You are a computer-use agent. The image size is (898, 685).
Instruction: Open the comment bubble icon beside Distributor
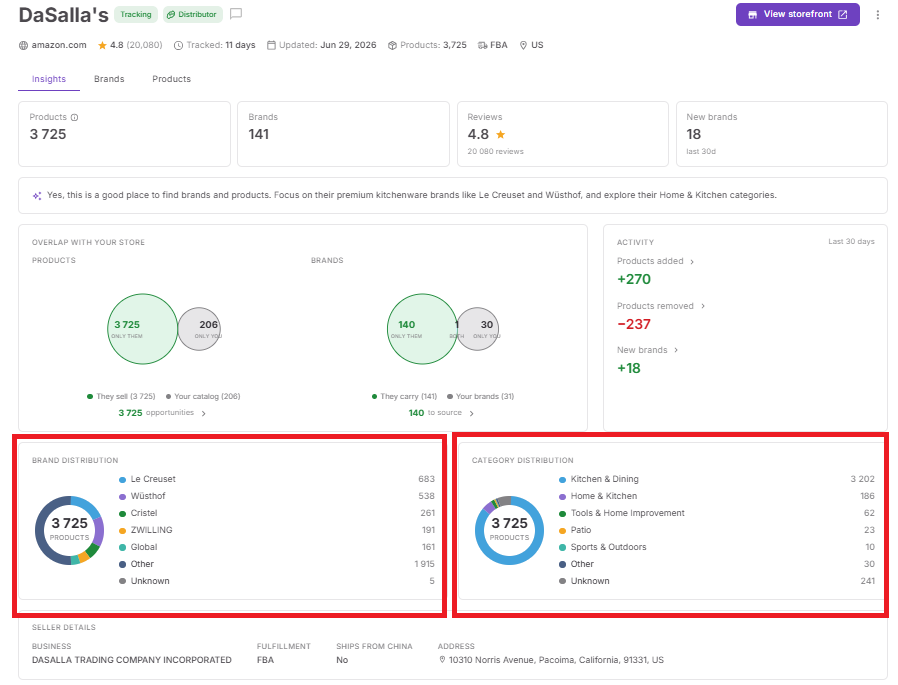coord(236,14)
